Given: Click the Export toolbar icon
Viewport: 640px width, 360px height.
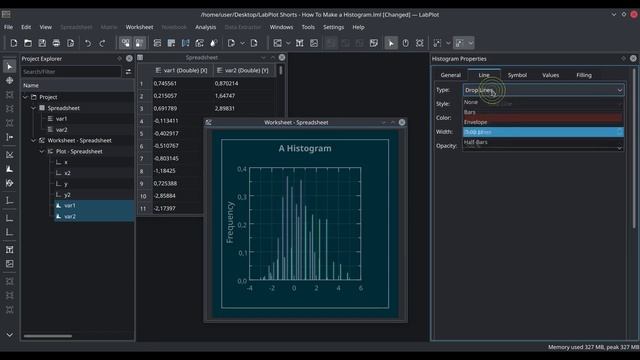Looking at the screenshot, I should 254,43.
